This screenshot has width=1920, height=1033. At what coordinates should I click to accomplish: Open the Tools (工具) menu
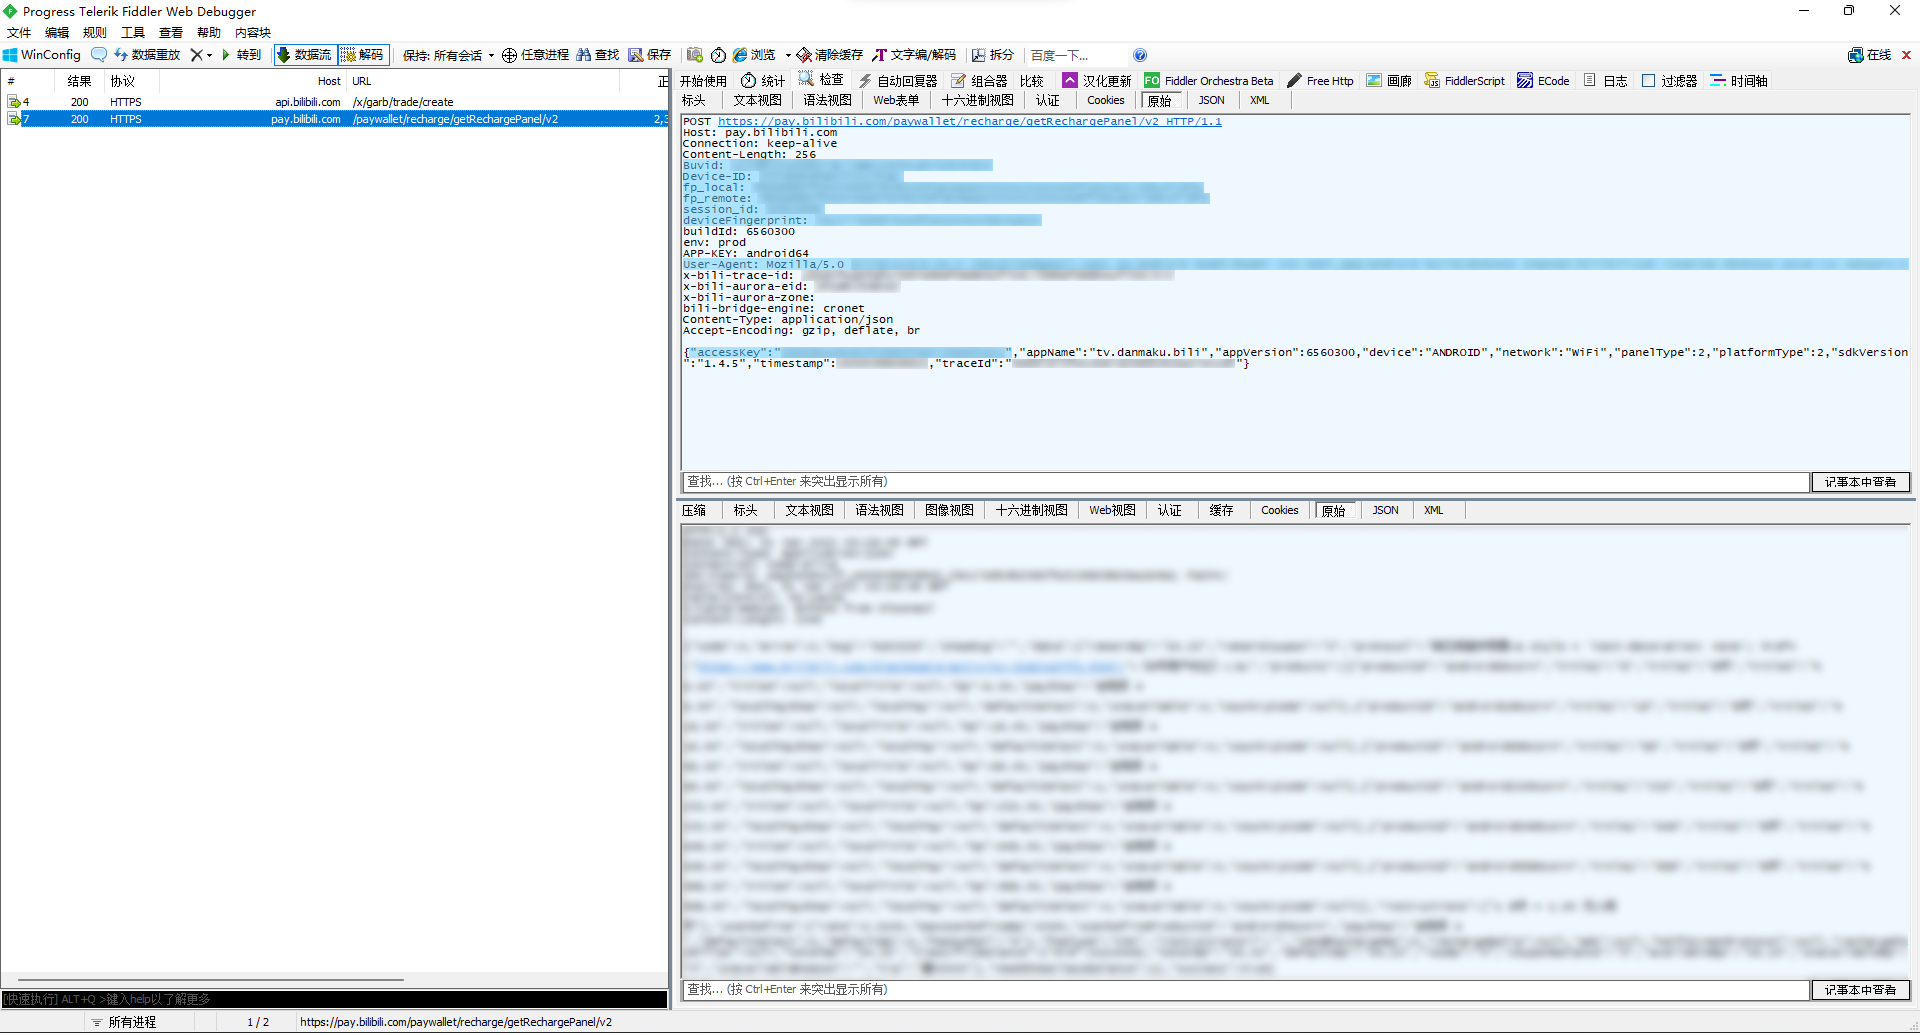(x=133, y=33)
